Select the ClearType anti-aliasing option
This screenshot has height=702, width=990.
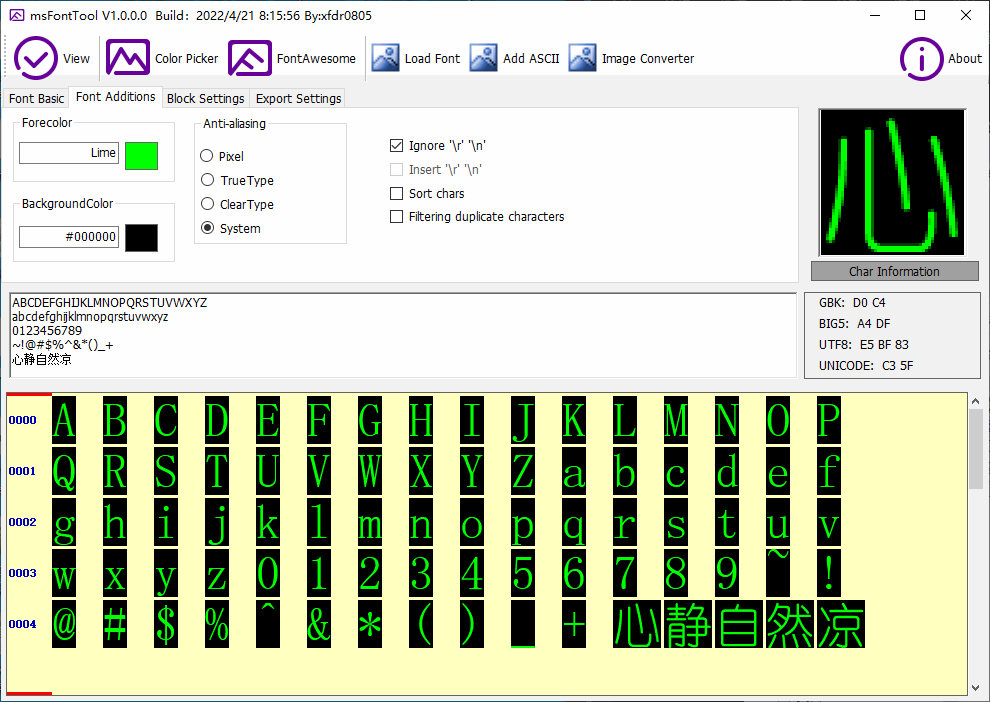point(237,204)
